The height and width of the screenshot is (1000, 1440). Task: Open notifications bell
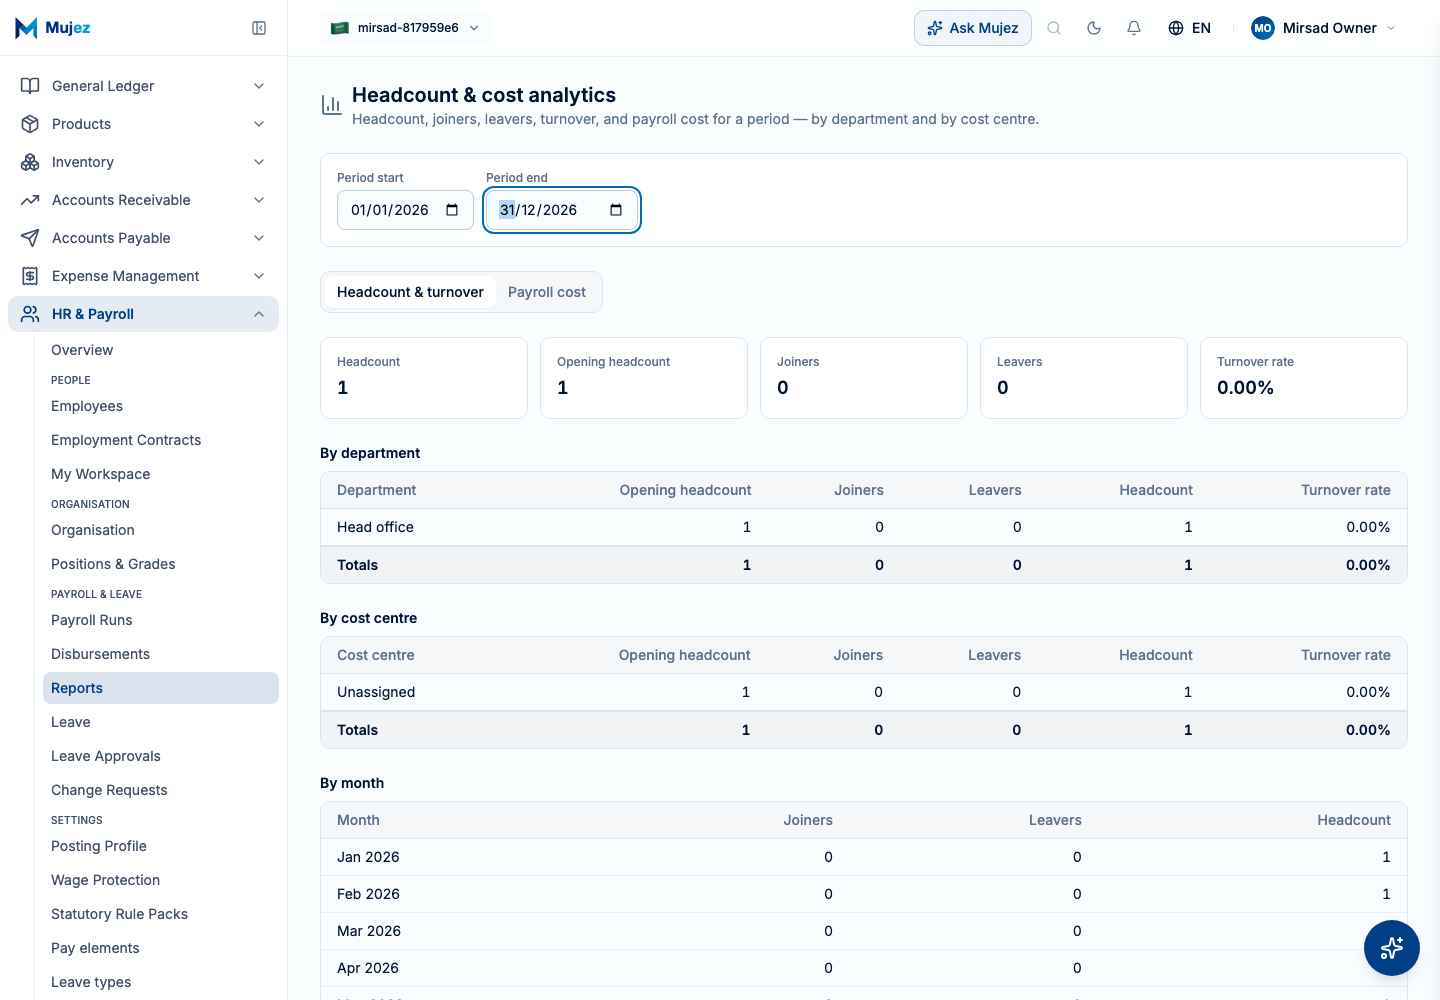(x=1134, y=28)
